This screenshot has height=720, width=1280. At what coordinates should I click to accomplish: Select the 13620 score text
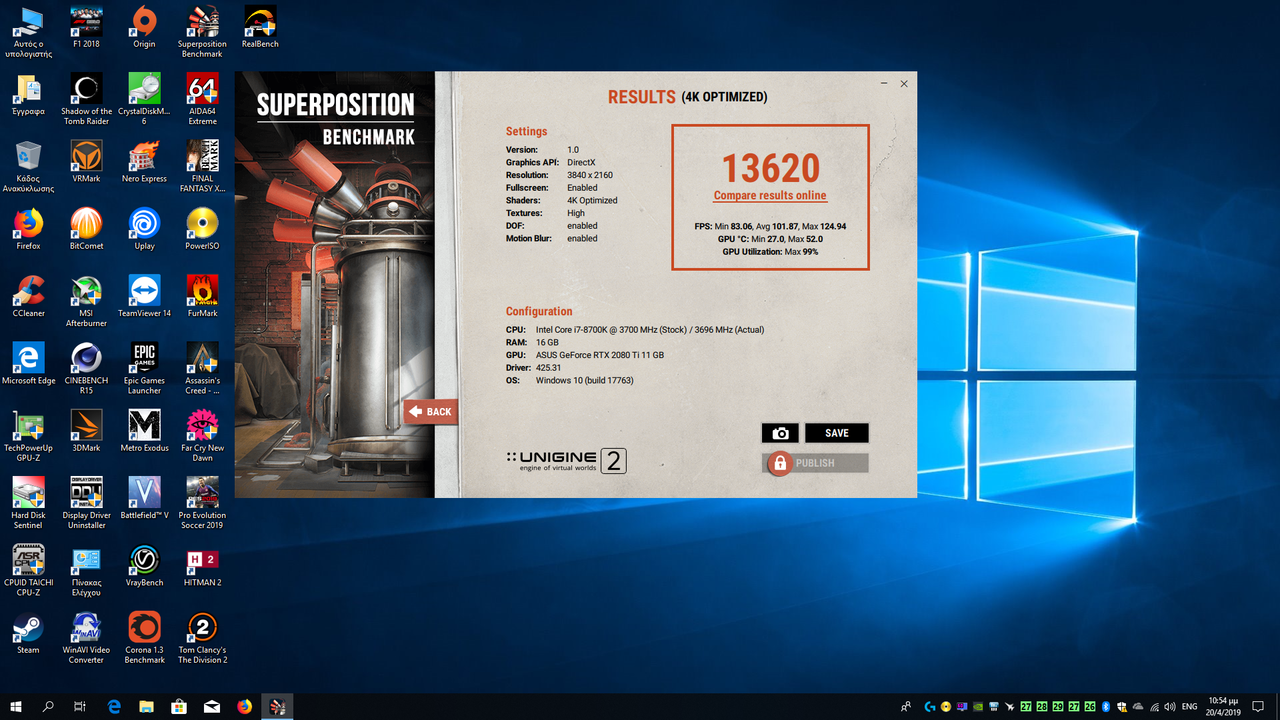point(770,167)
